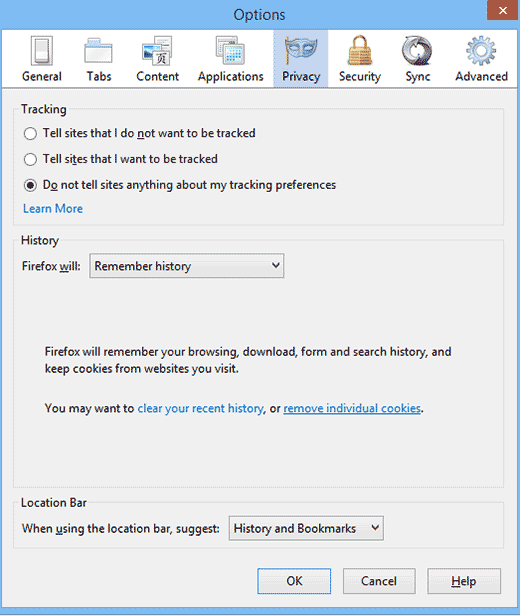Open the Content pane icon
Screen dimensions: 520x616
[x=157, y=51]
